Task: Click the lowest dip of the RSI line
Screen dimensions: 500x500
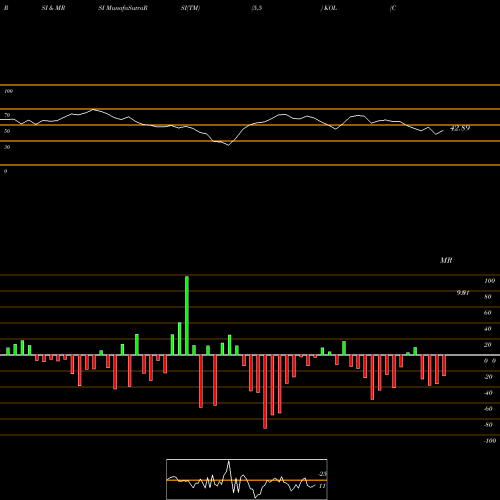Action: coord(229,145)
